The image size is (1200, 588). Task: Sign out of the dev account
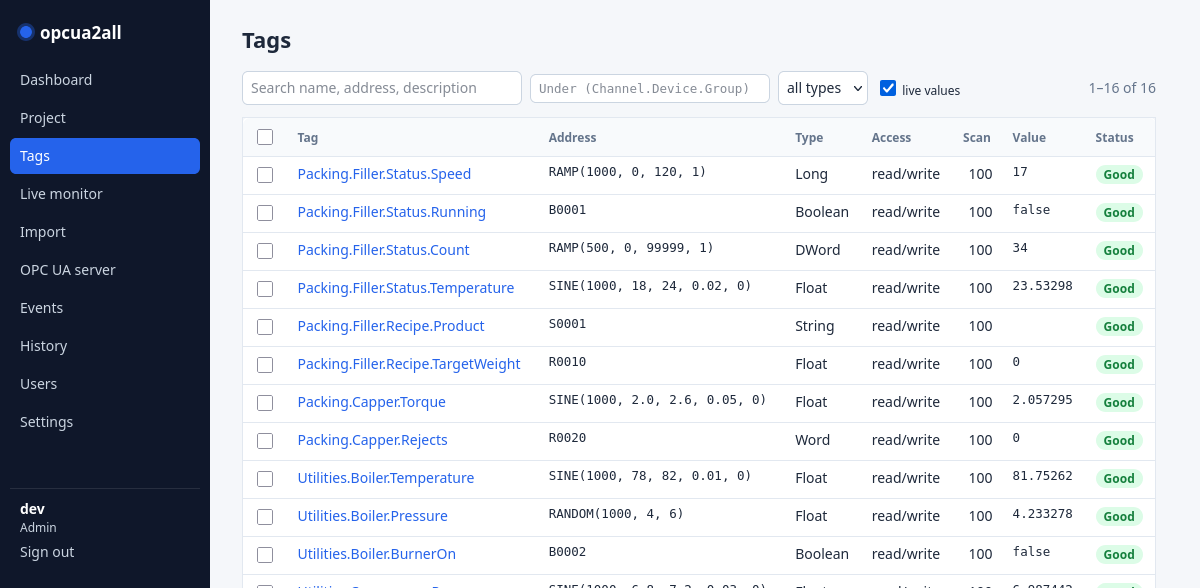(x=47, y=552)
